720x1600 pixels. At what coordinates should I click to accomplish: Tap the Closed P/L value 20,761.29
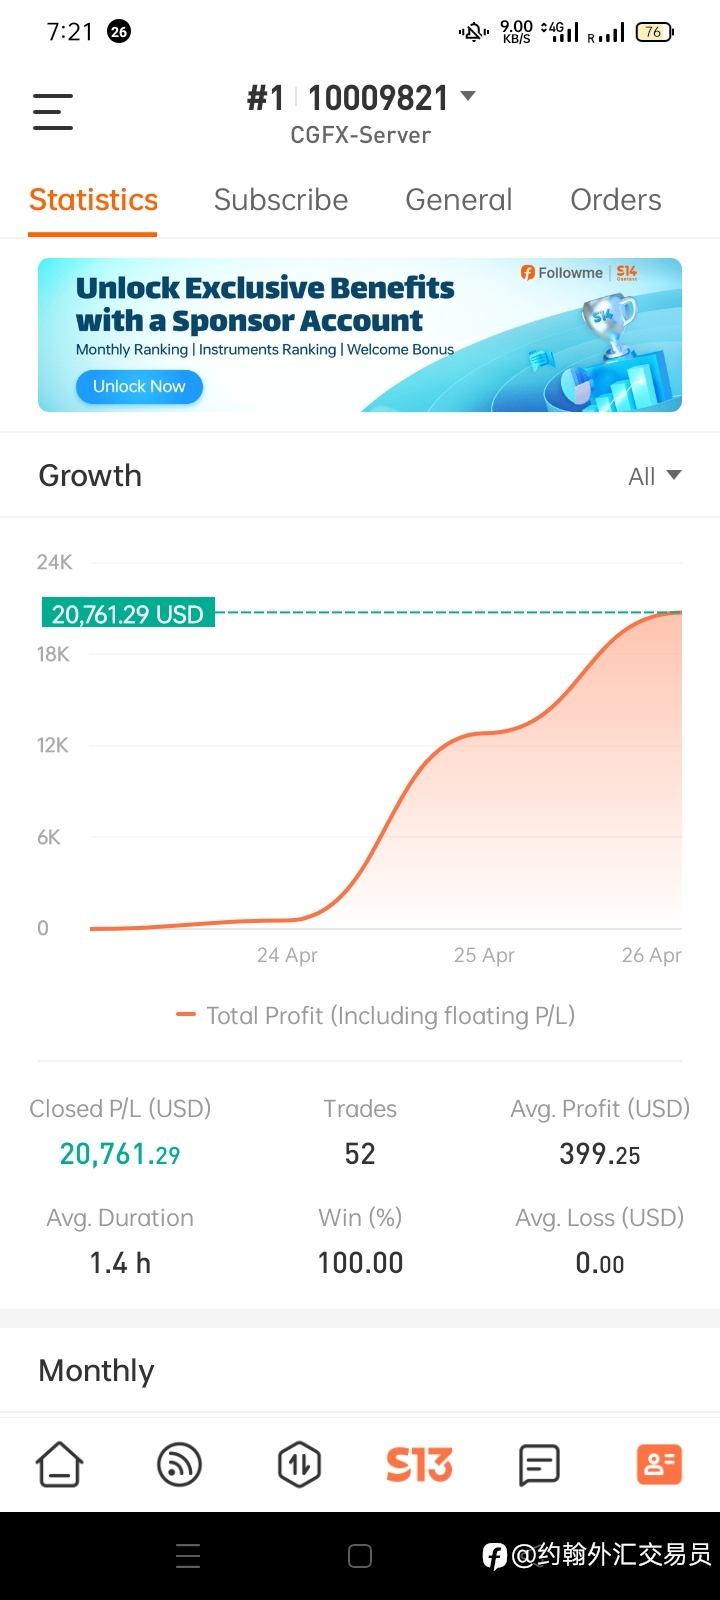(120, 1154)
